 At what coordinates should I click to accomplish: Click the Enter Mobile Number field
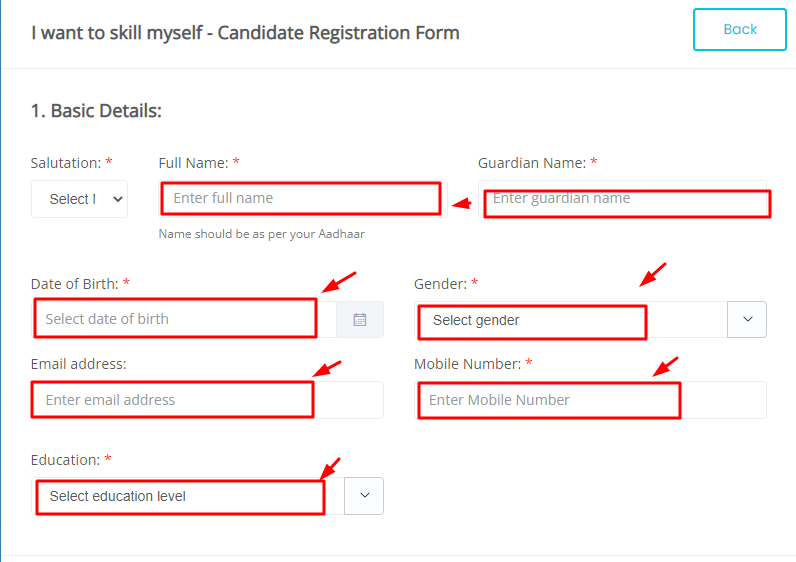coord(590,400)
